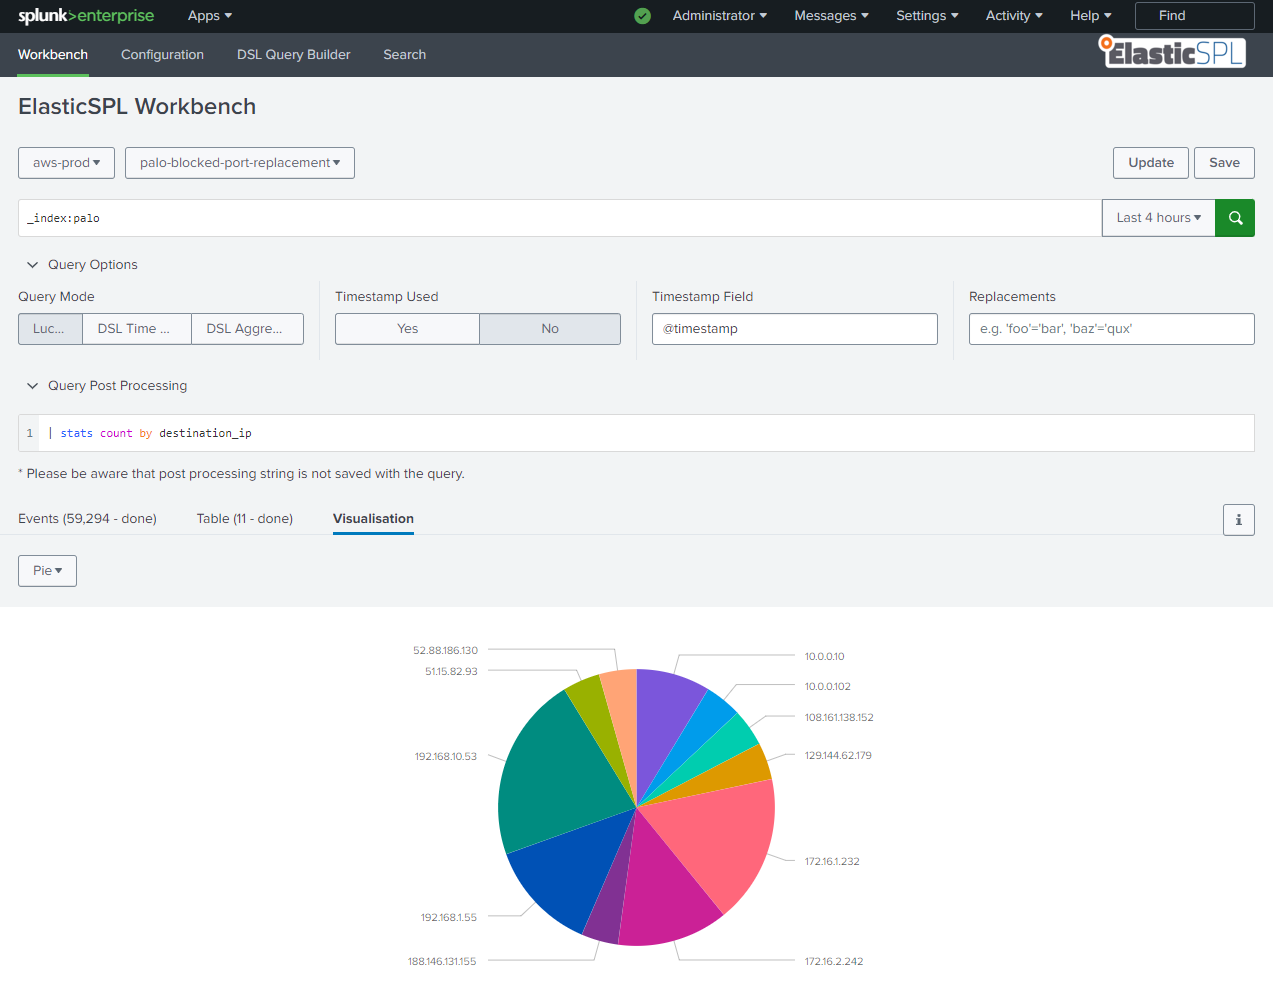Collapse the Query Post Processing section

32,386
